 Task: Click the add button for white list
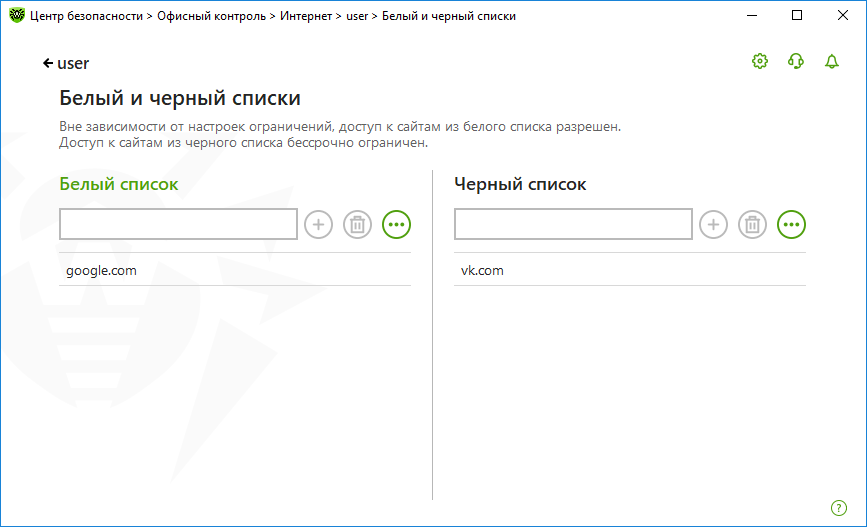click(318, 225)
